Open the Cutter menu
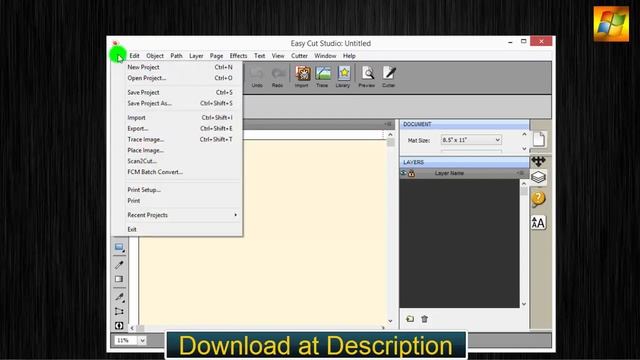 point(299,56)
